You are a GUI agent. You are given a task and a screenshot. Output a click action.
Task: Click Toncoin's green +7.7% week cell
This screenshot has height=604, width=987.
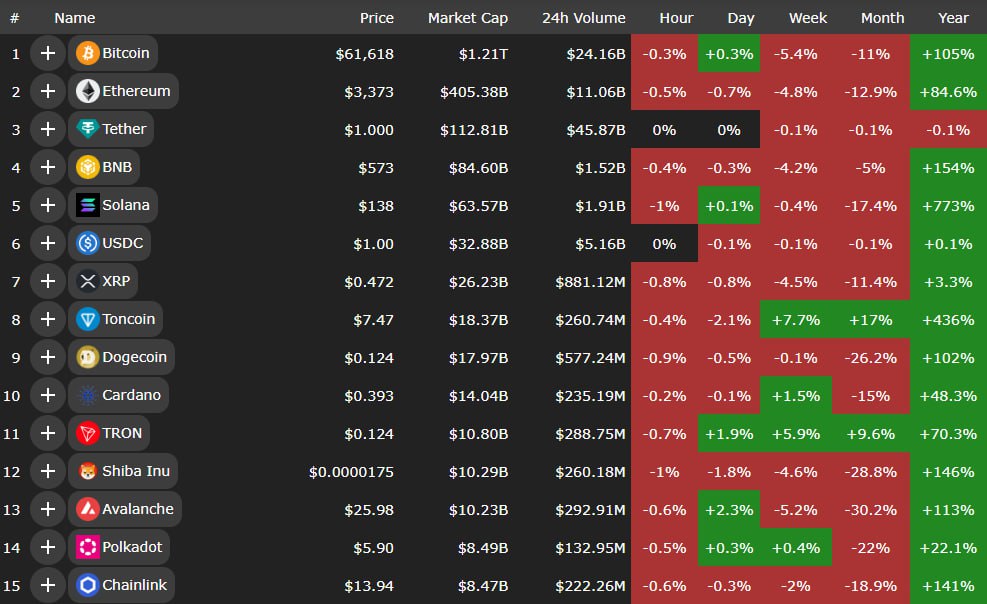796,319
